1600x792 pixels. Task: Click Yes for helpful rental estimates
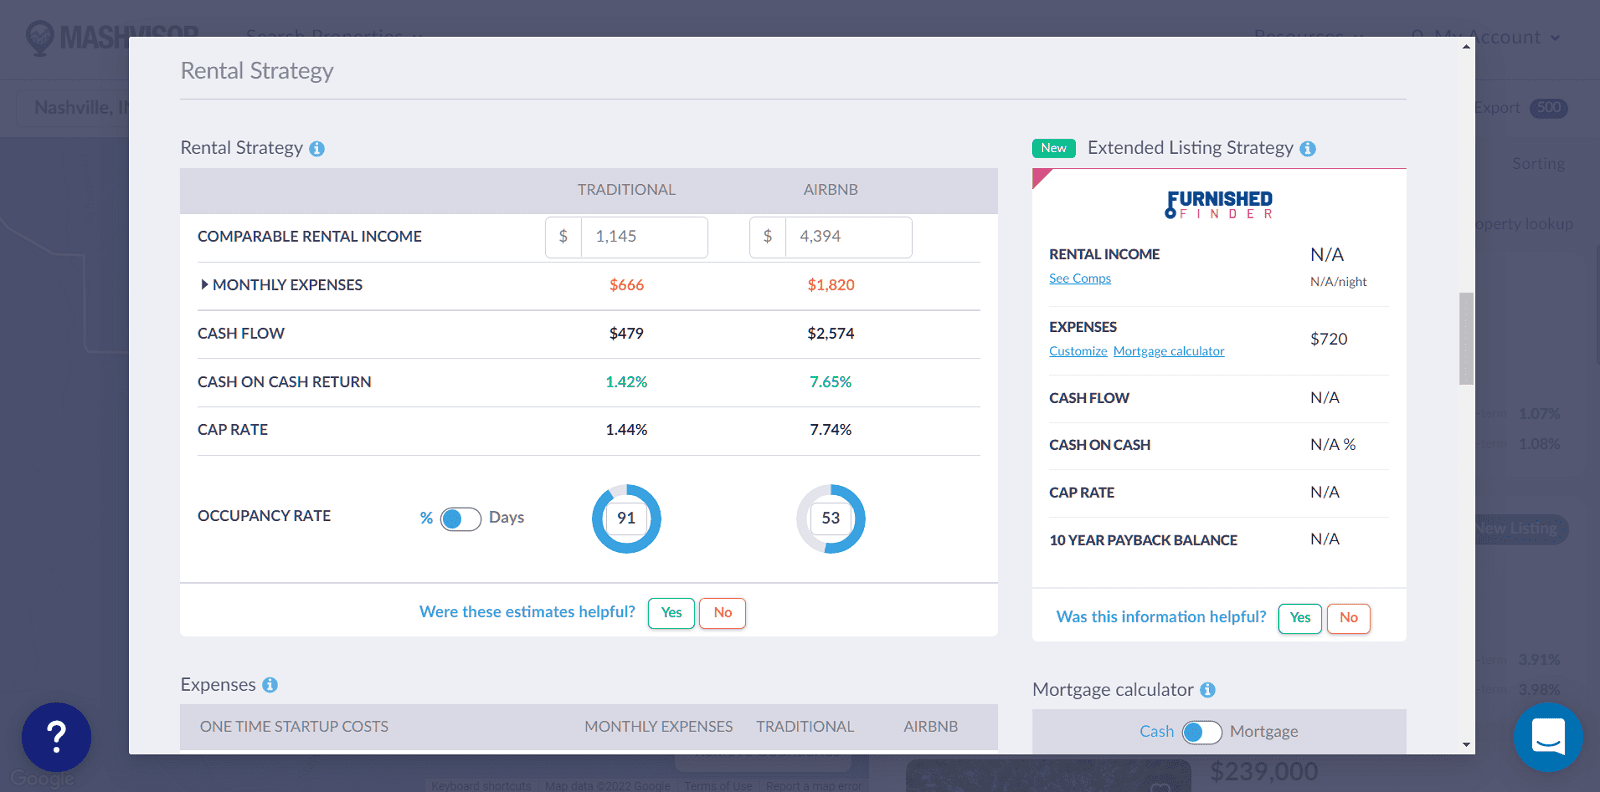pos(671,613)
